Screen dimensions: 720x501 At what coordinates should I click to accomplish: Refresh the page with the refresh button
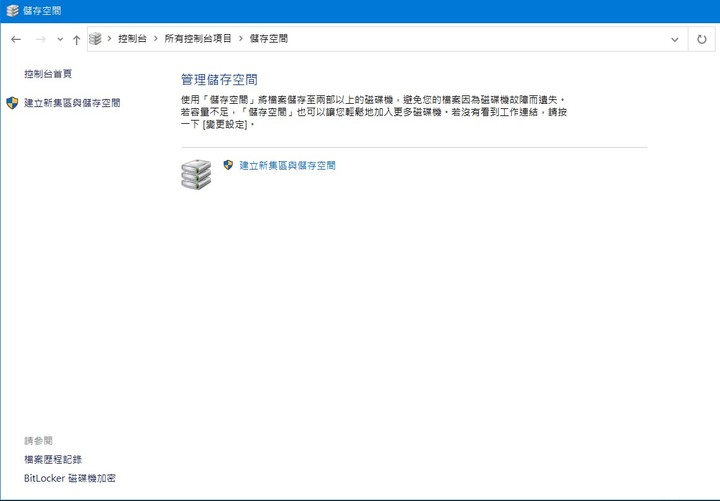tap(702, 39)
